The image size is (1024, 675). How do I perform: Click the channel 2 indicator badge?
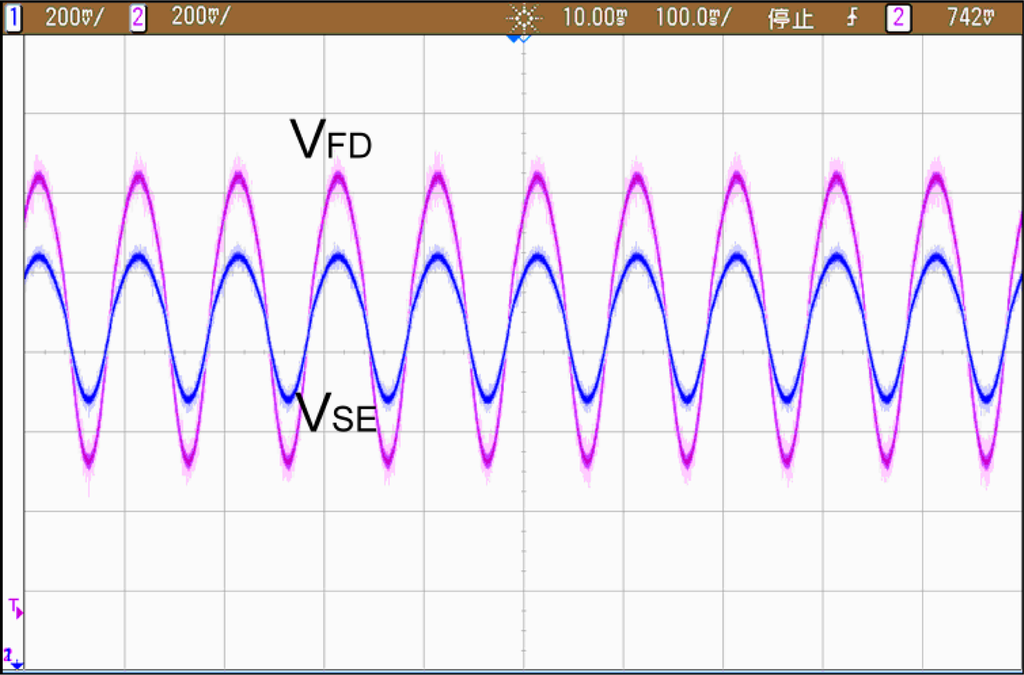coord(139,18)
